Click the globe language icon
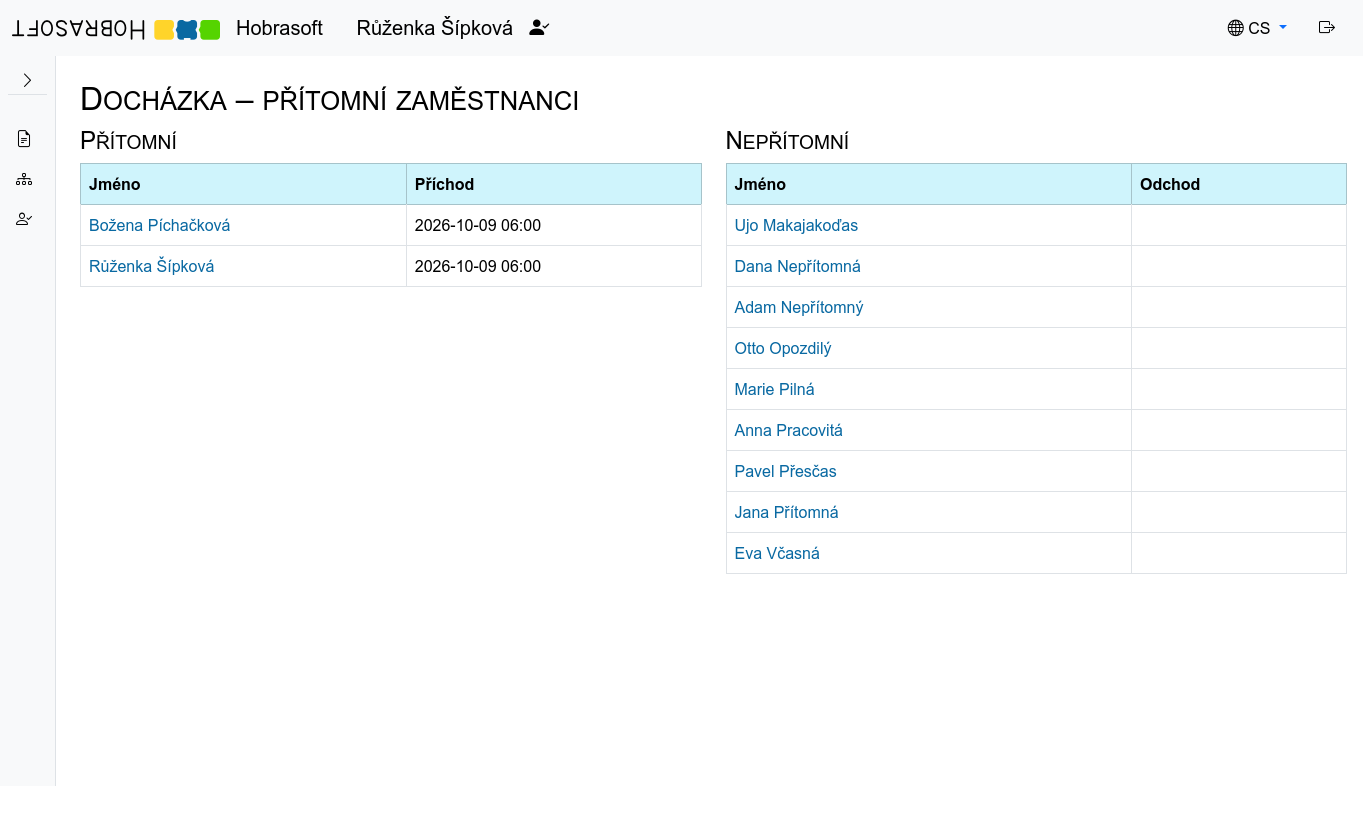The width and height of the screenshot is (1363, 830). tap(1236, 28)
